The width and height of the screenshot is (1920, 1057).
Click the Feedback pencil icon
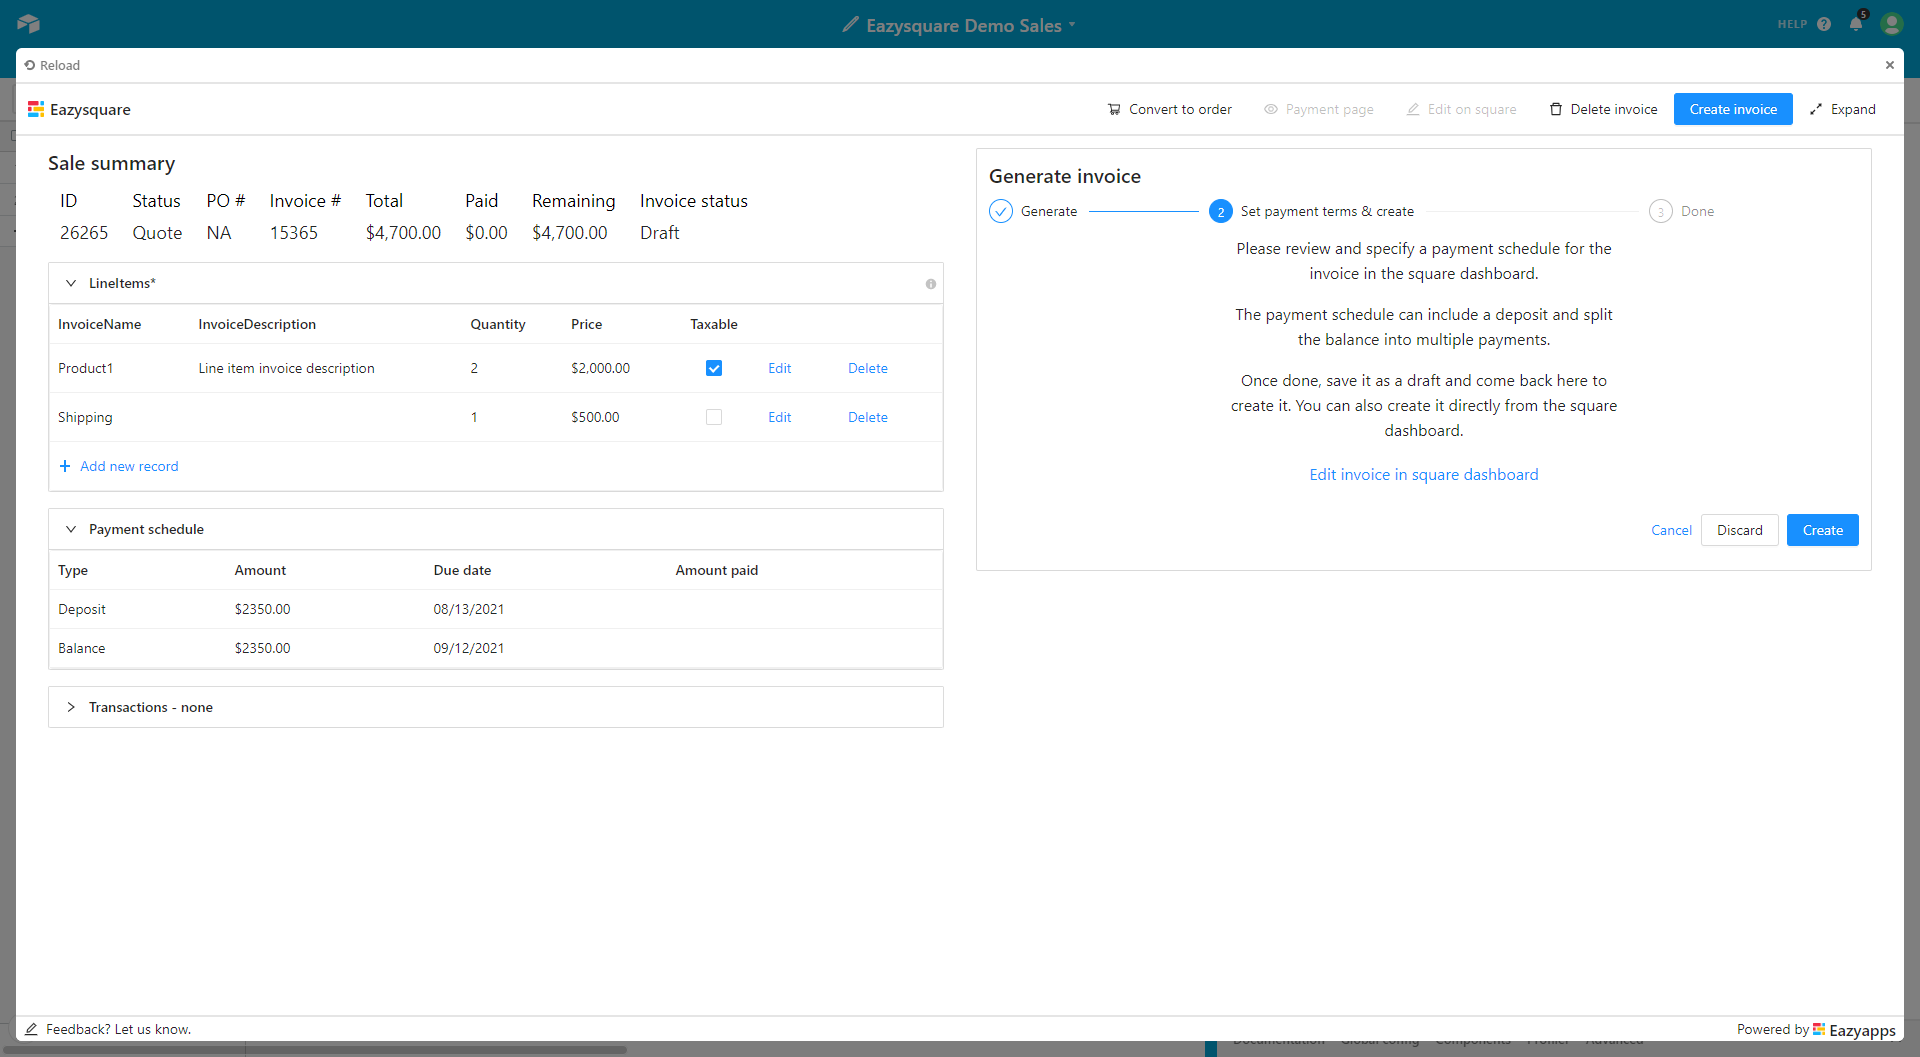(x=31, y=1029)
